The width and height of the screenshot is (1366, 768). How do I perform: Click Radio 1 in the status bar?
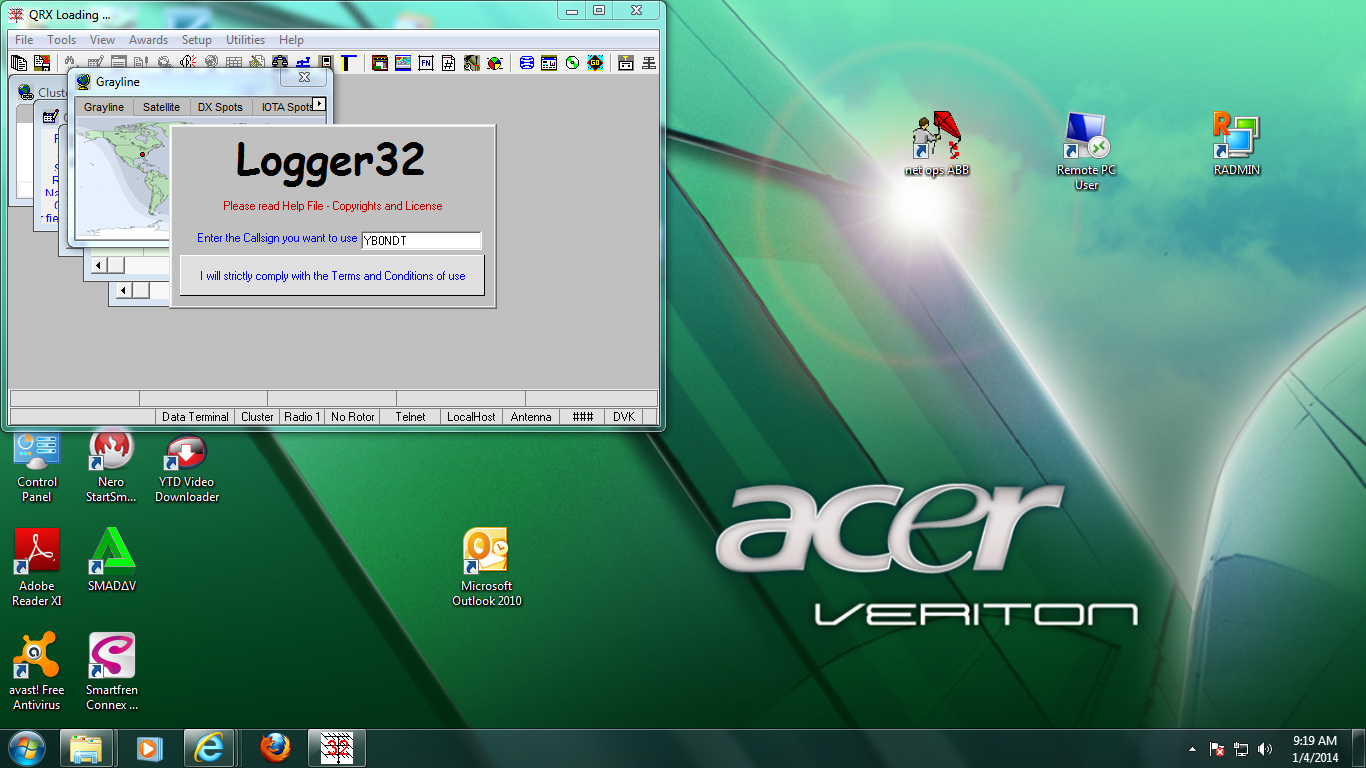[302, 417]
